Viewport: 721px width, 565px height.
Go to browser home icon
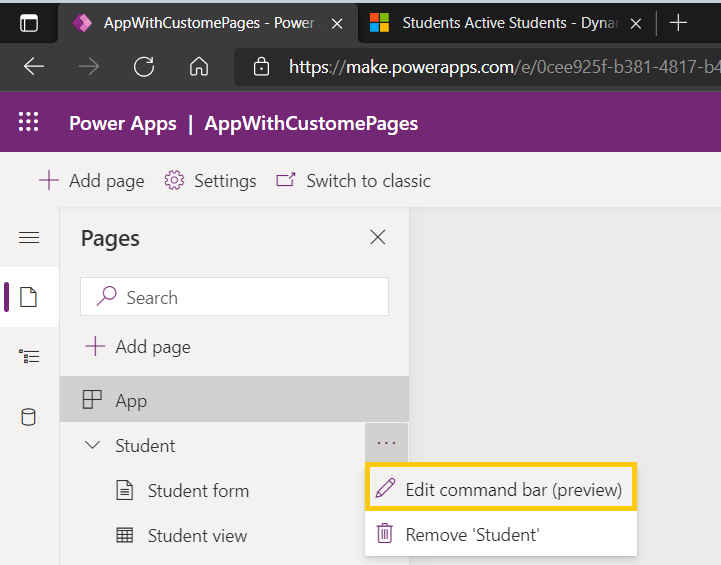(199, 67)
